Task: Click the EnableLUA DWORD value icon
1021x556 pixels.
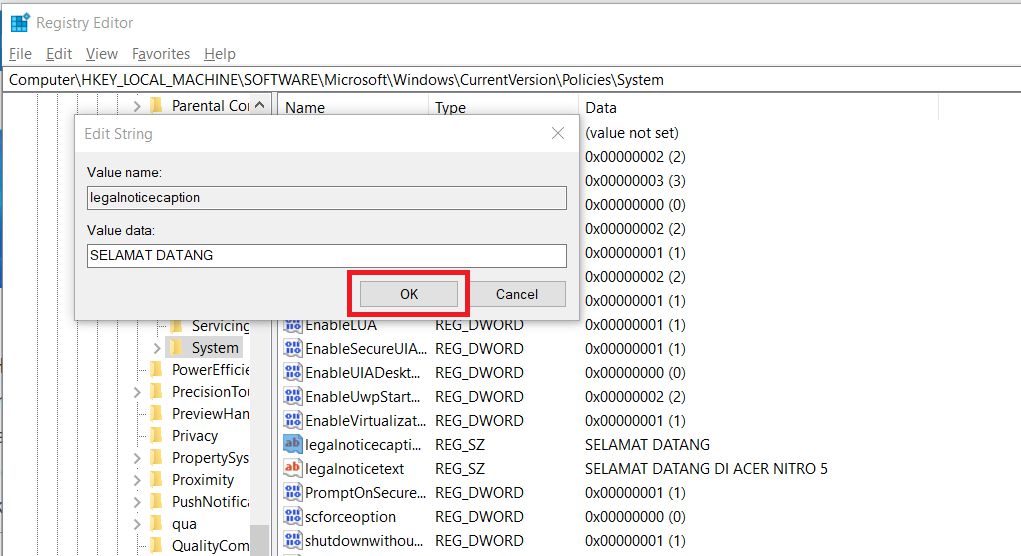Action: [x=293, y=325]
